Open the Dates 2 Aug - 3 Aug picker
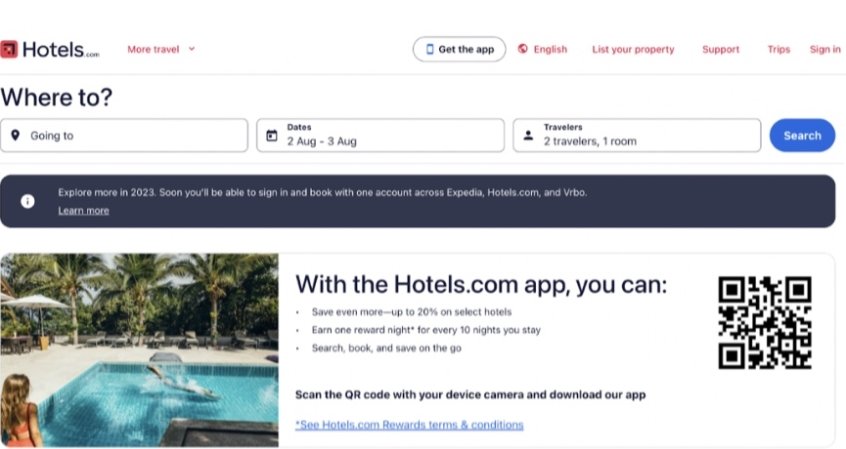Screen dimensions: 846x449 (x=380, y=135)
